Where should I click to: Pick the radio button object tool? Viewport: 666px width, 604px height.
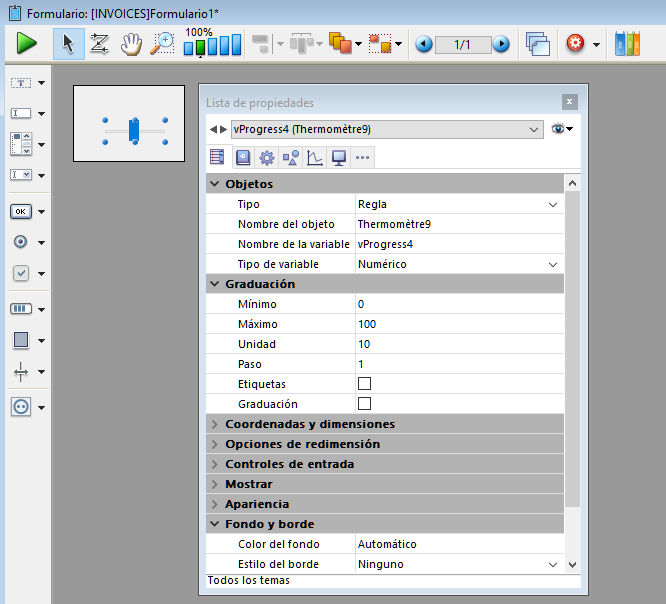[21, 242]
